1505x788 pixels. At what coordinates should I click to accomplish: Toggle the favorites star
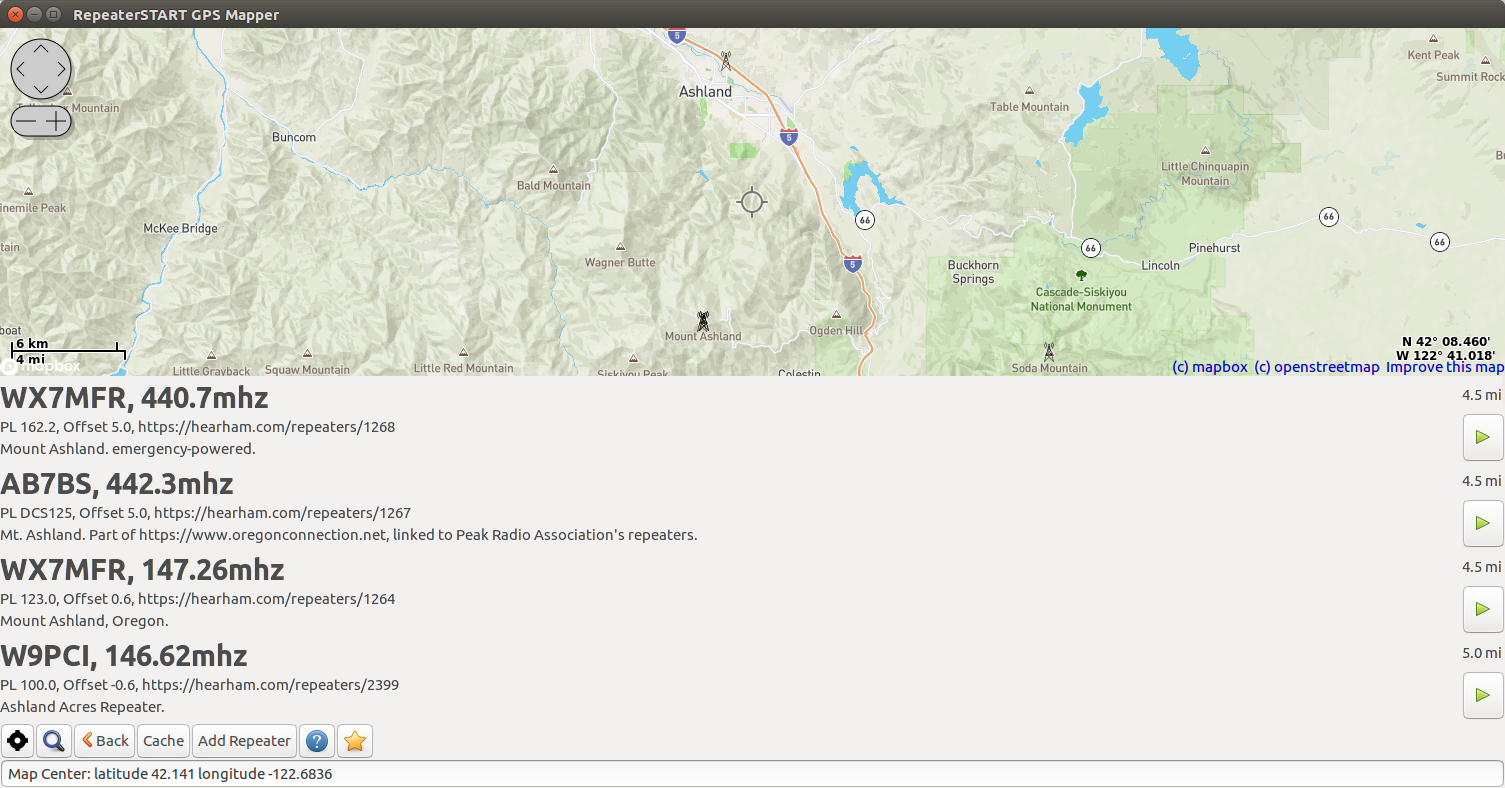pyautogui.click(x=354, y=740)
